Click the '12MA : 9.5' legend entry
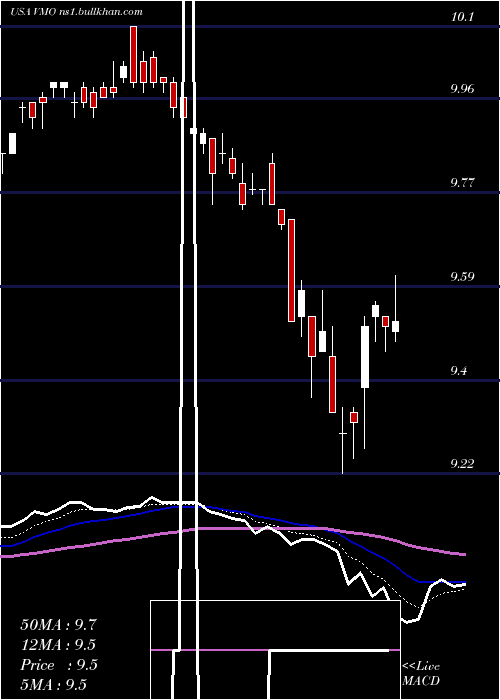Viewport: 500px width, 700px height. [58, 645]
